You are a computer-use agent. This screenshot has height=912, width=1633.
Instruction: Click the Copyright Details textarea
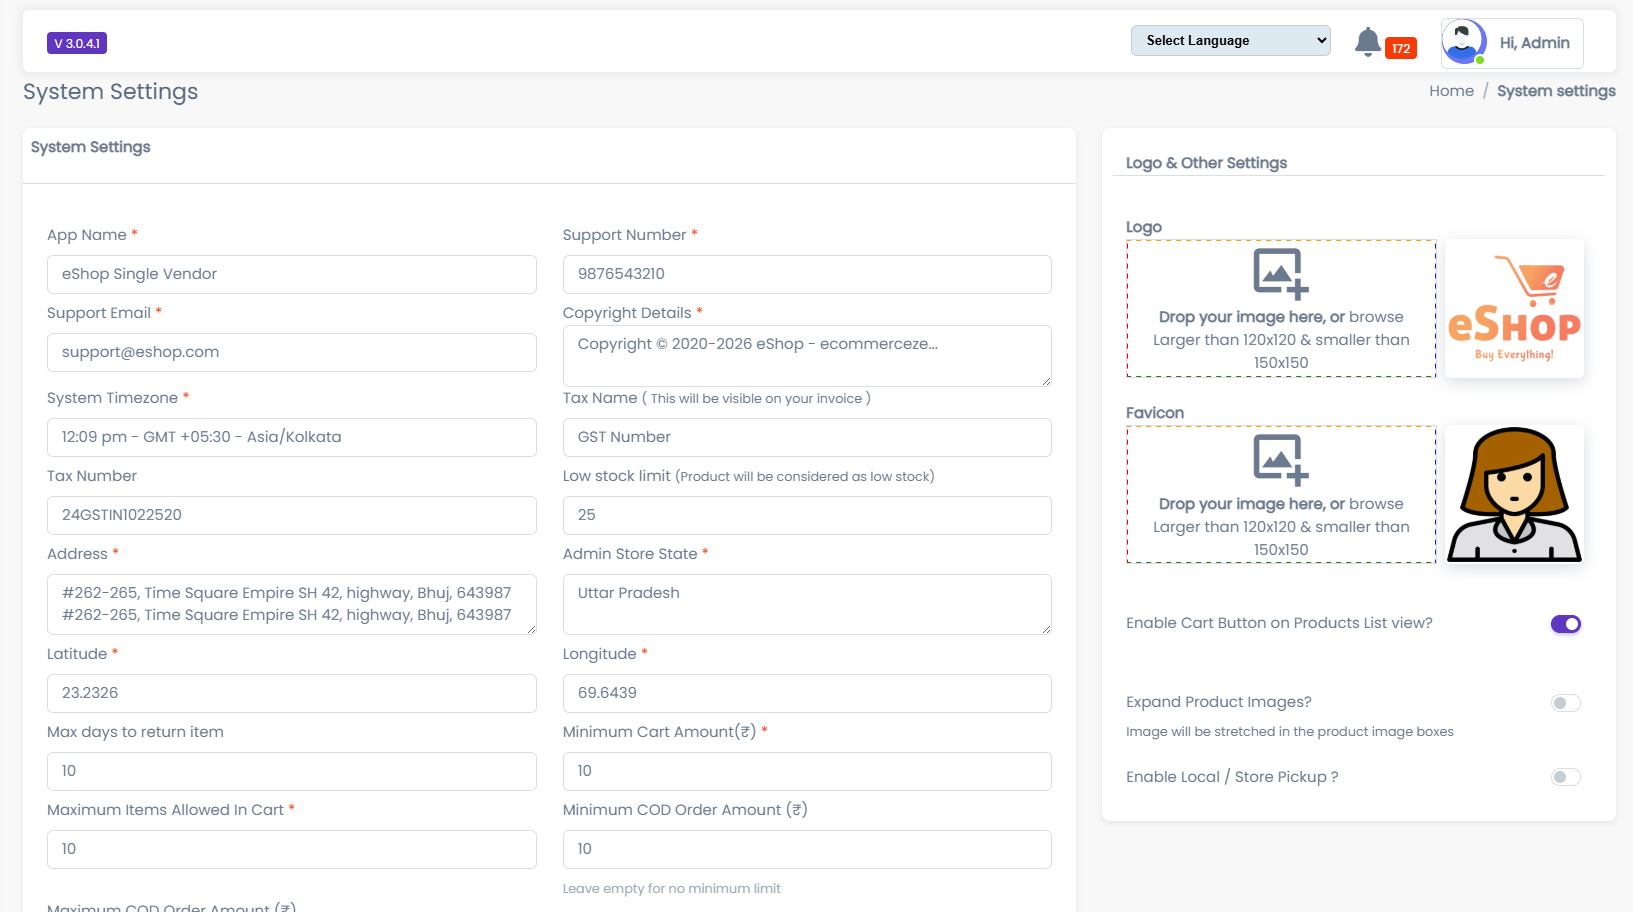click(x=807, y=356)
